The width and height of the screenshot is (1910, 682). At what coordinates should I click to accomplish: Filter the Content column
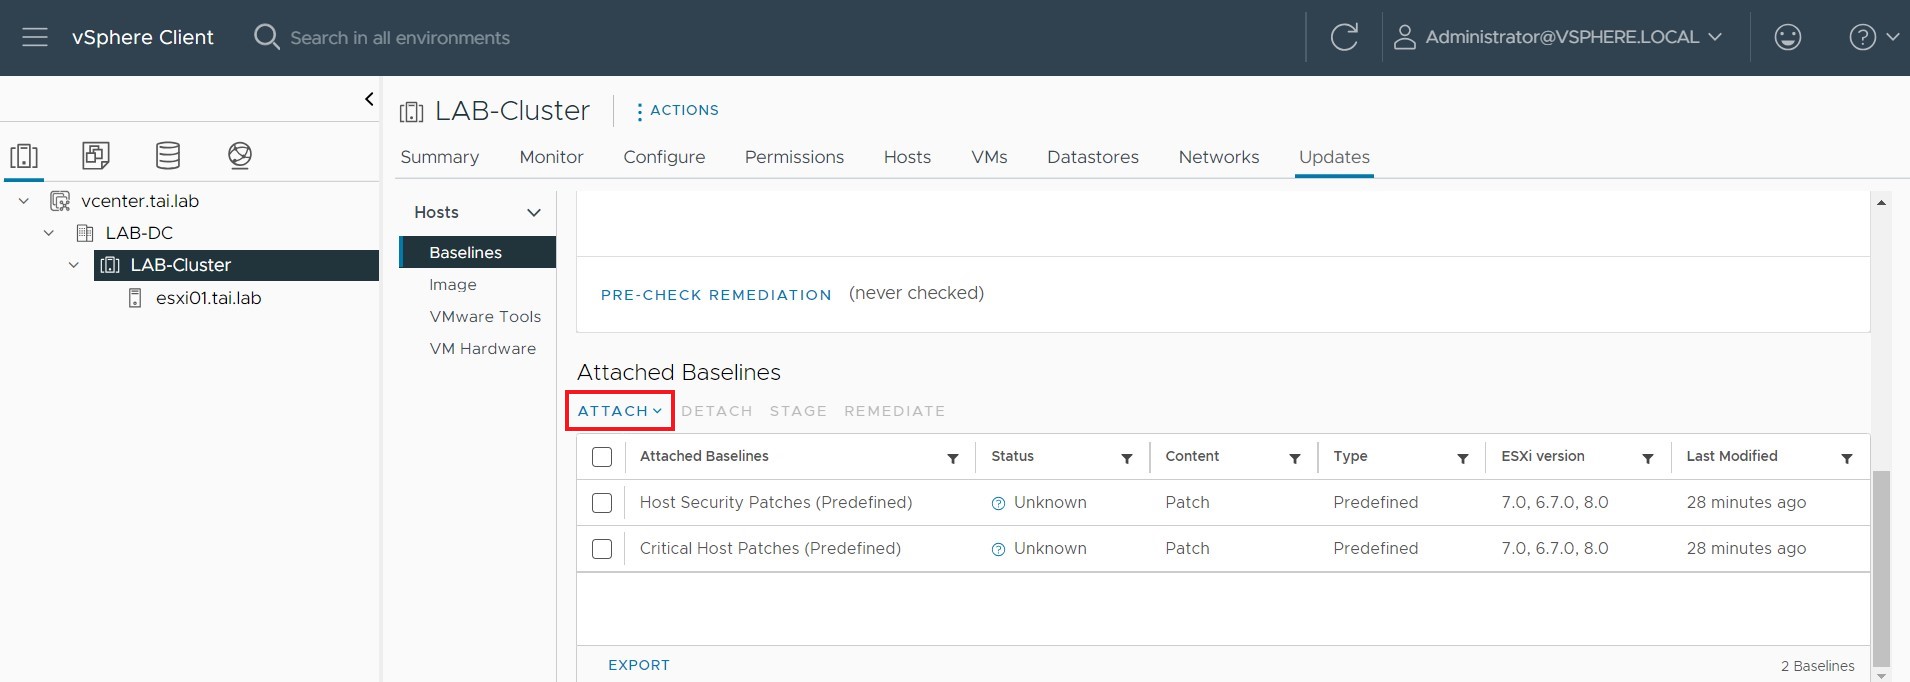click(1295, 458)
